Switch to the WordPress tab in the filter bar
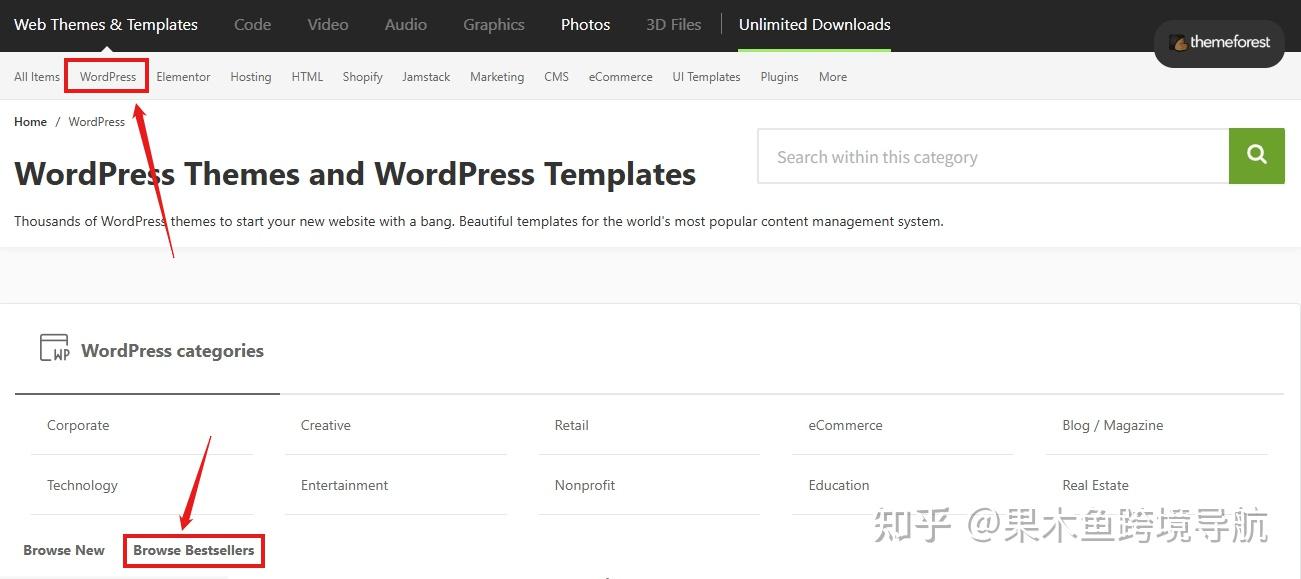The width and height of the screenshot is (1301, 579). point(107,76)
